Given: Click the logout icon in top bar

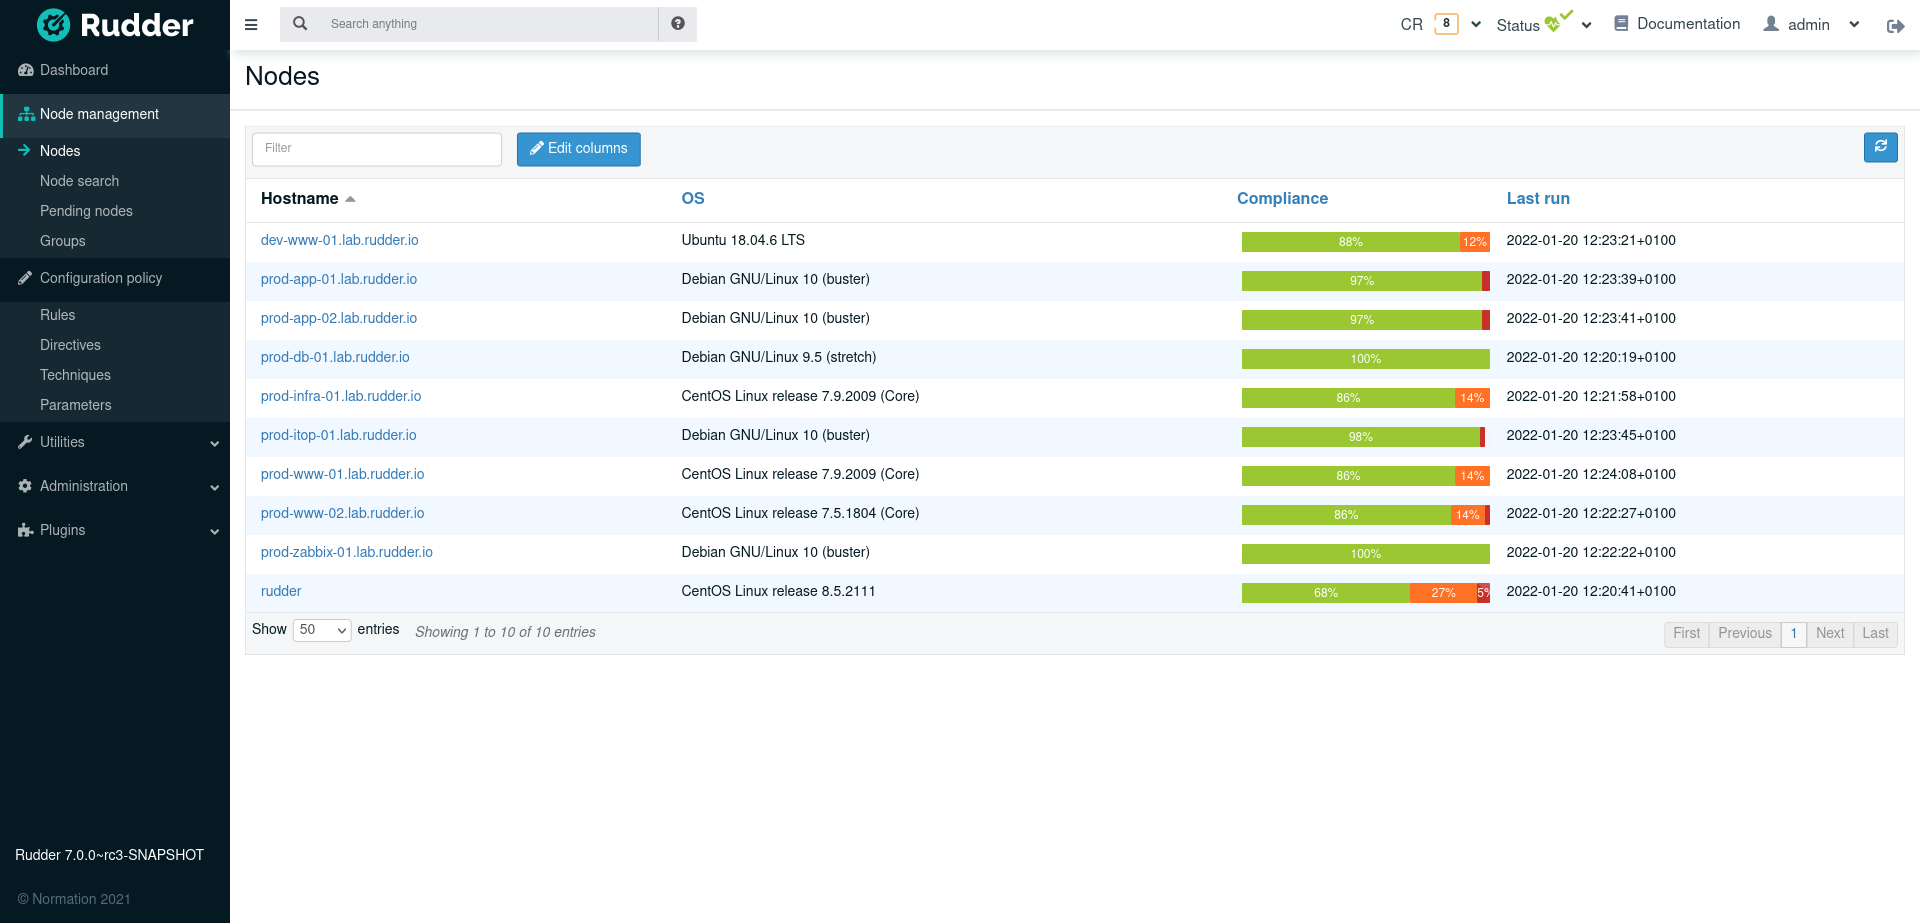Looking at the screenshot, I should [1895, 26].
